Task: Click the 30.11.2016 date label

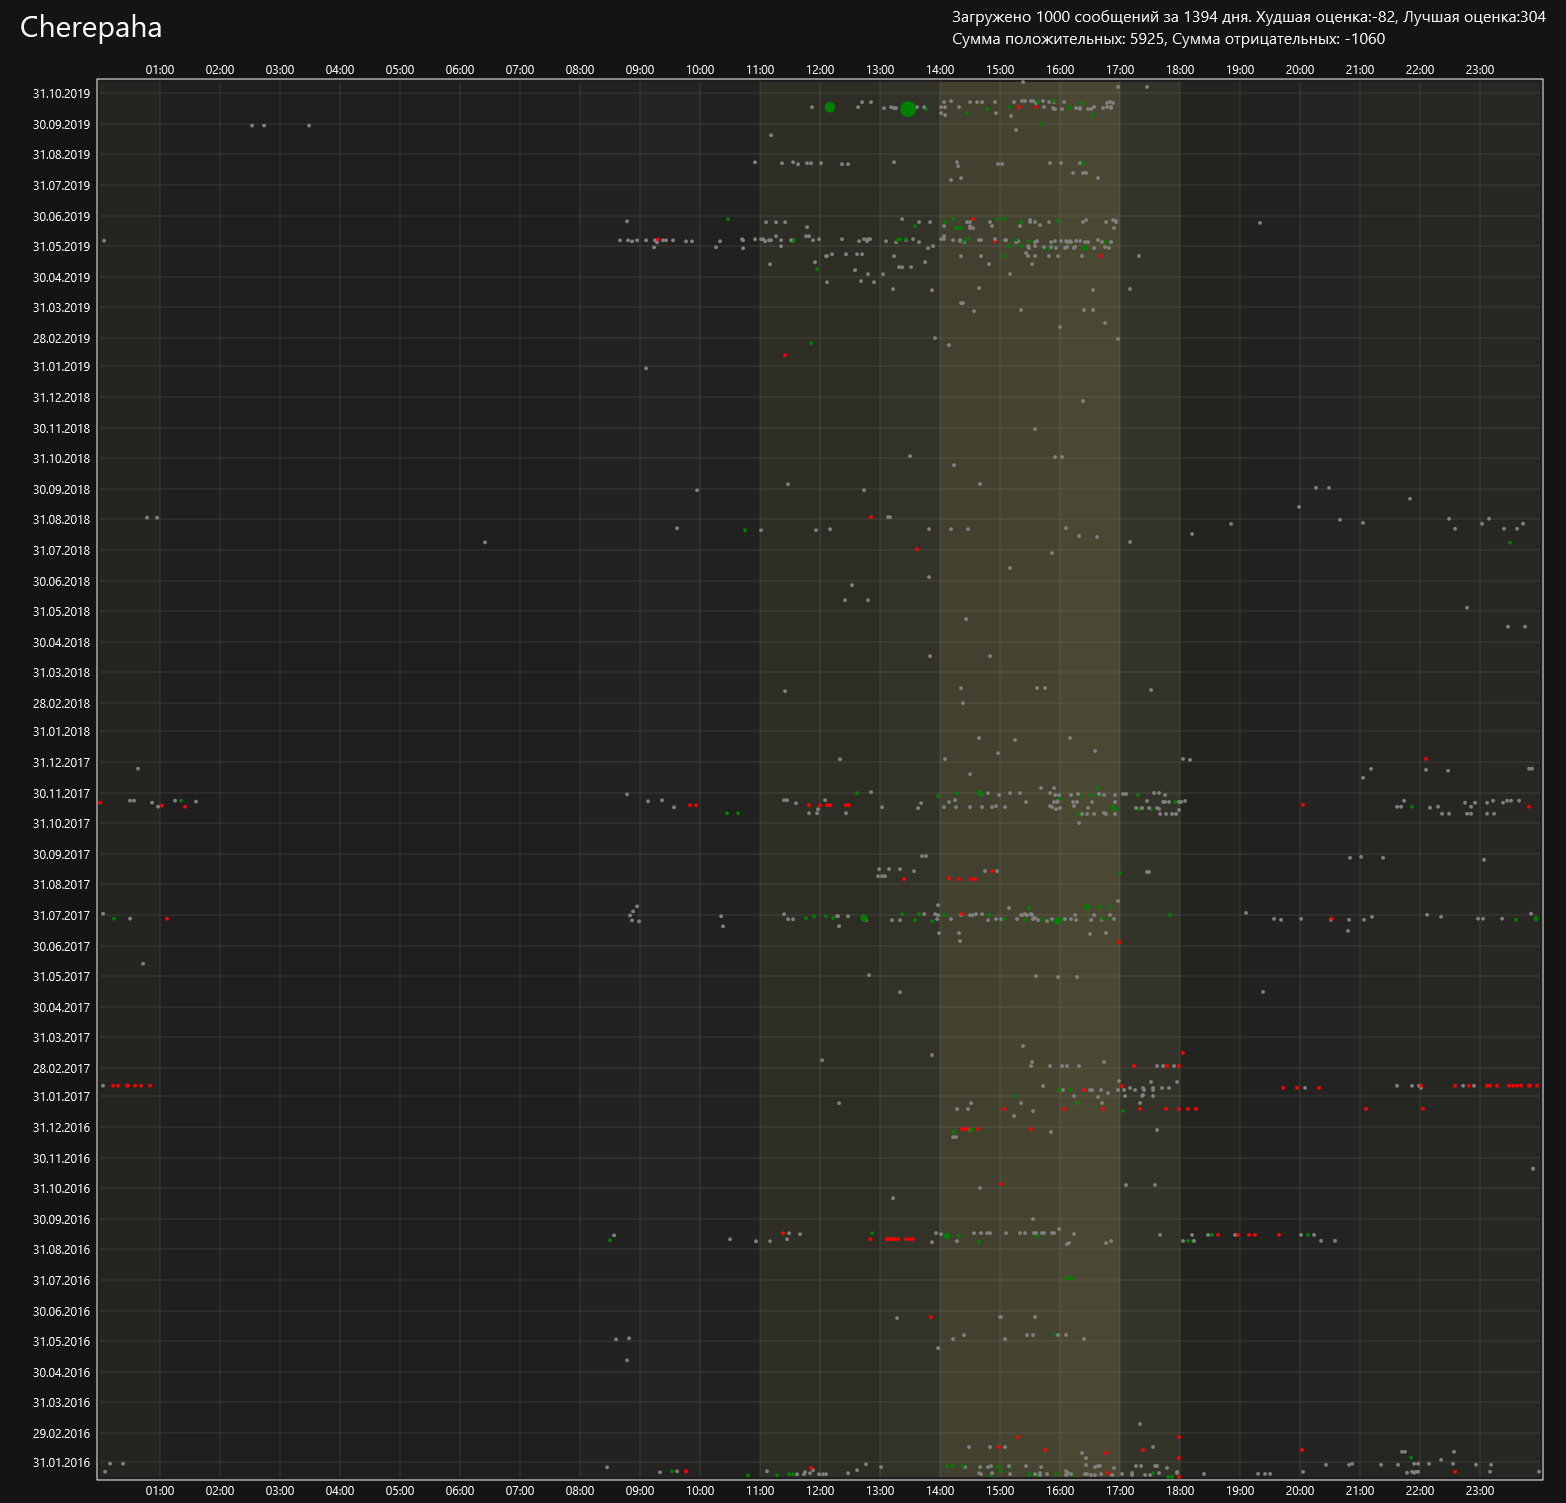Action: (x=61, y=1159)
